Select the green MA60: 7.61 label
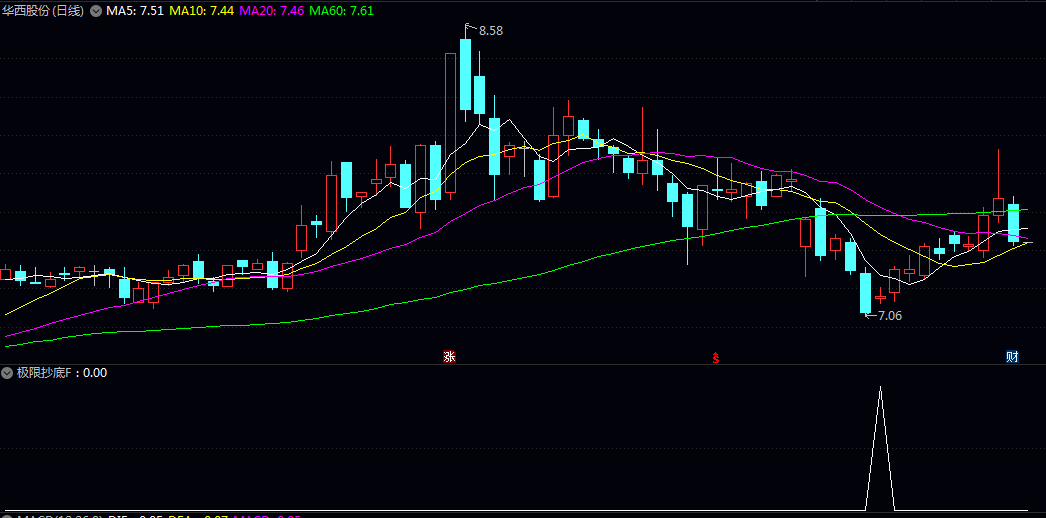1046x518 pixels. pos(342,11)
